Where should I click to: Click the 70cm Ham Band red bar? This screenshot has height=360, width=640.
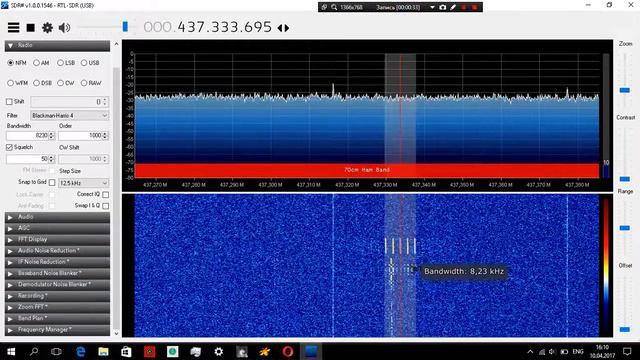coord(367,170)
